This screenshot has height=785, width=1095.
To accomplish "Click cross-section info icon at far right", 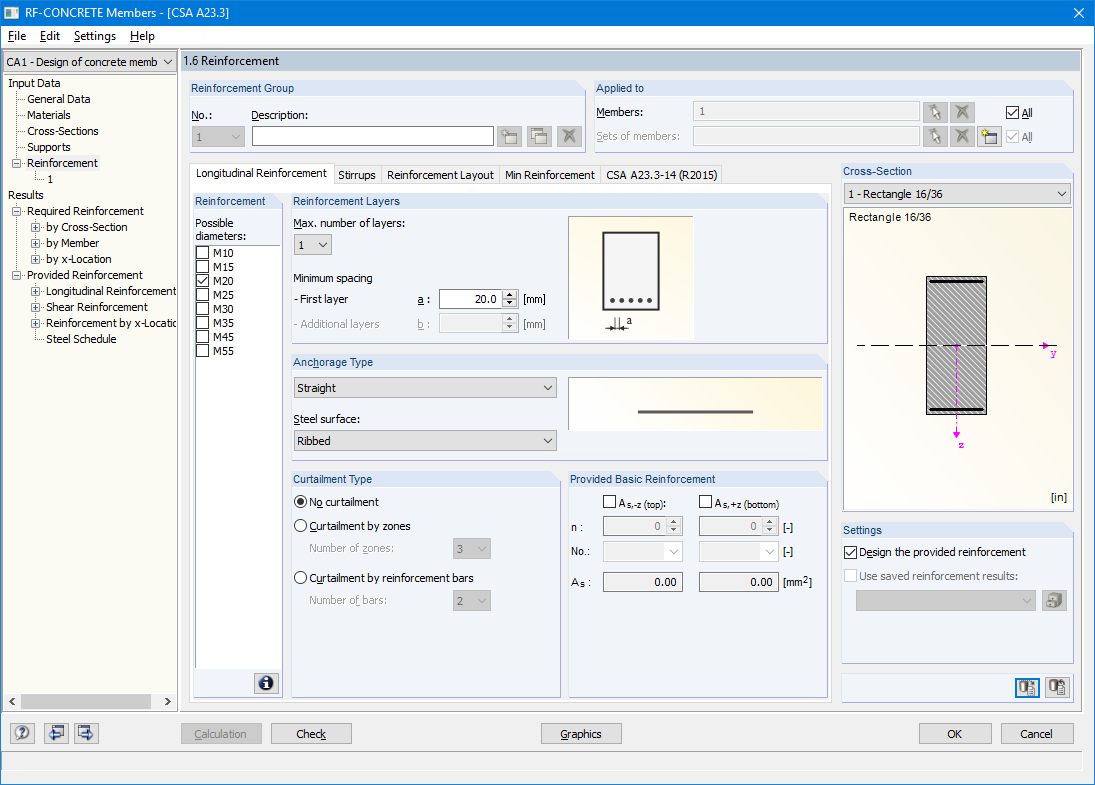I will point(1057,687).
